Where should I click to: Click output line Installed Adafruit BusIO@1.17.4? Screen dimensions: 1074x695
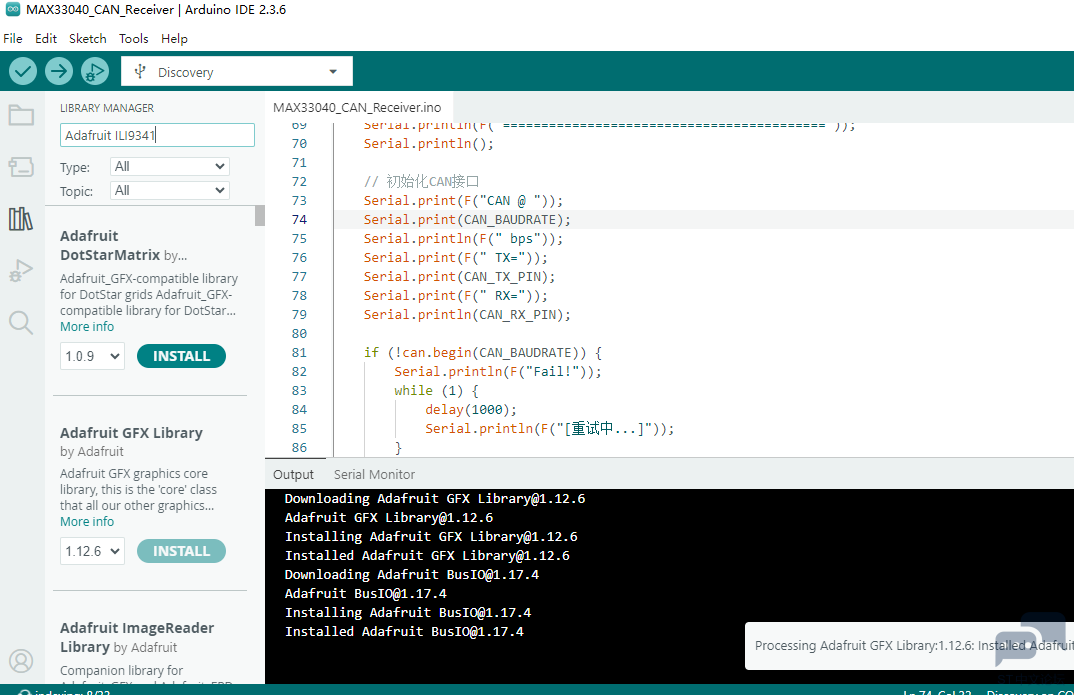coord(404,631)
